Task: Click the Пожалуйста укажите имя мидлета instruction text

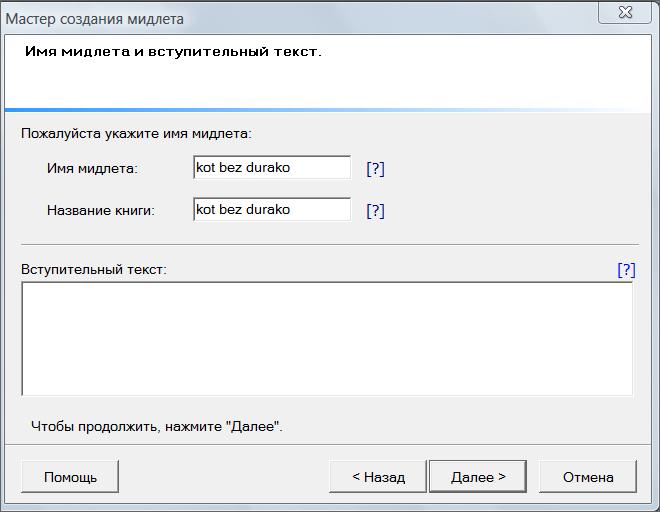Action: click(136, 133)
